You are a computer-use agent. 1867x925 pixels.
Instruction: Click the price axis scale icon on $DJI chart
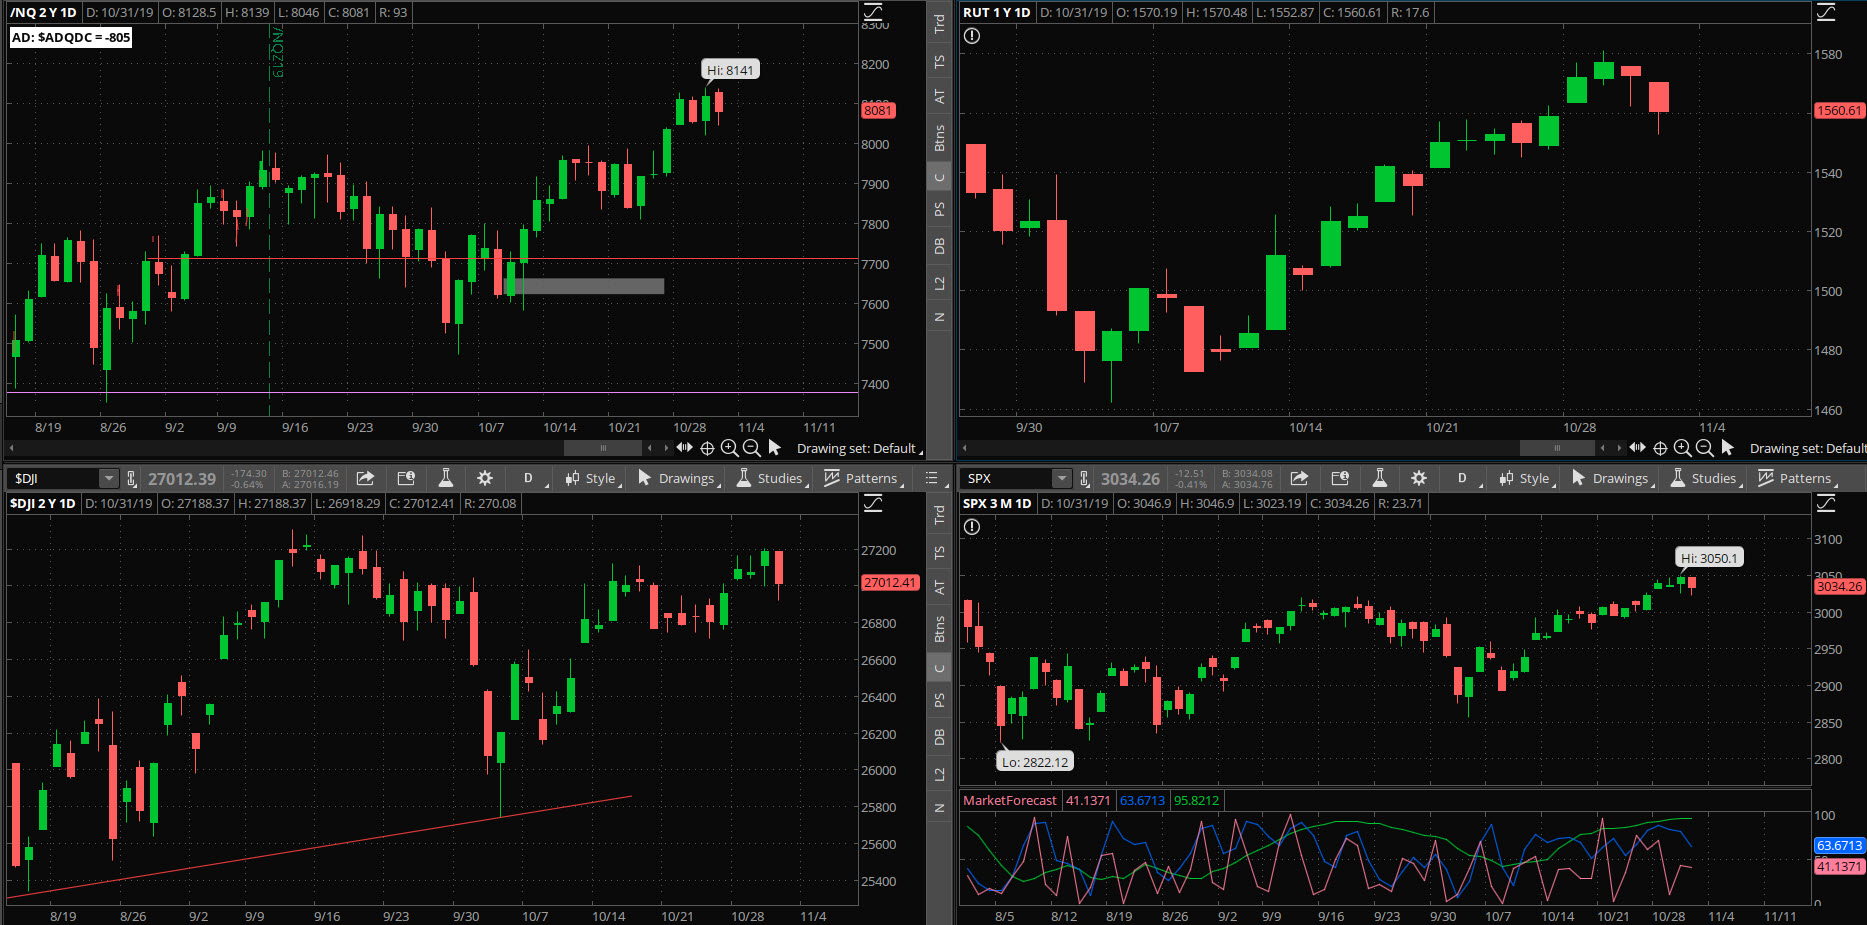coord(873,503)
